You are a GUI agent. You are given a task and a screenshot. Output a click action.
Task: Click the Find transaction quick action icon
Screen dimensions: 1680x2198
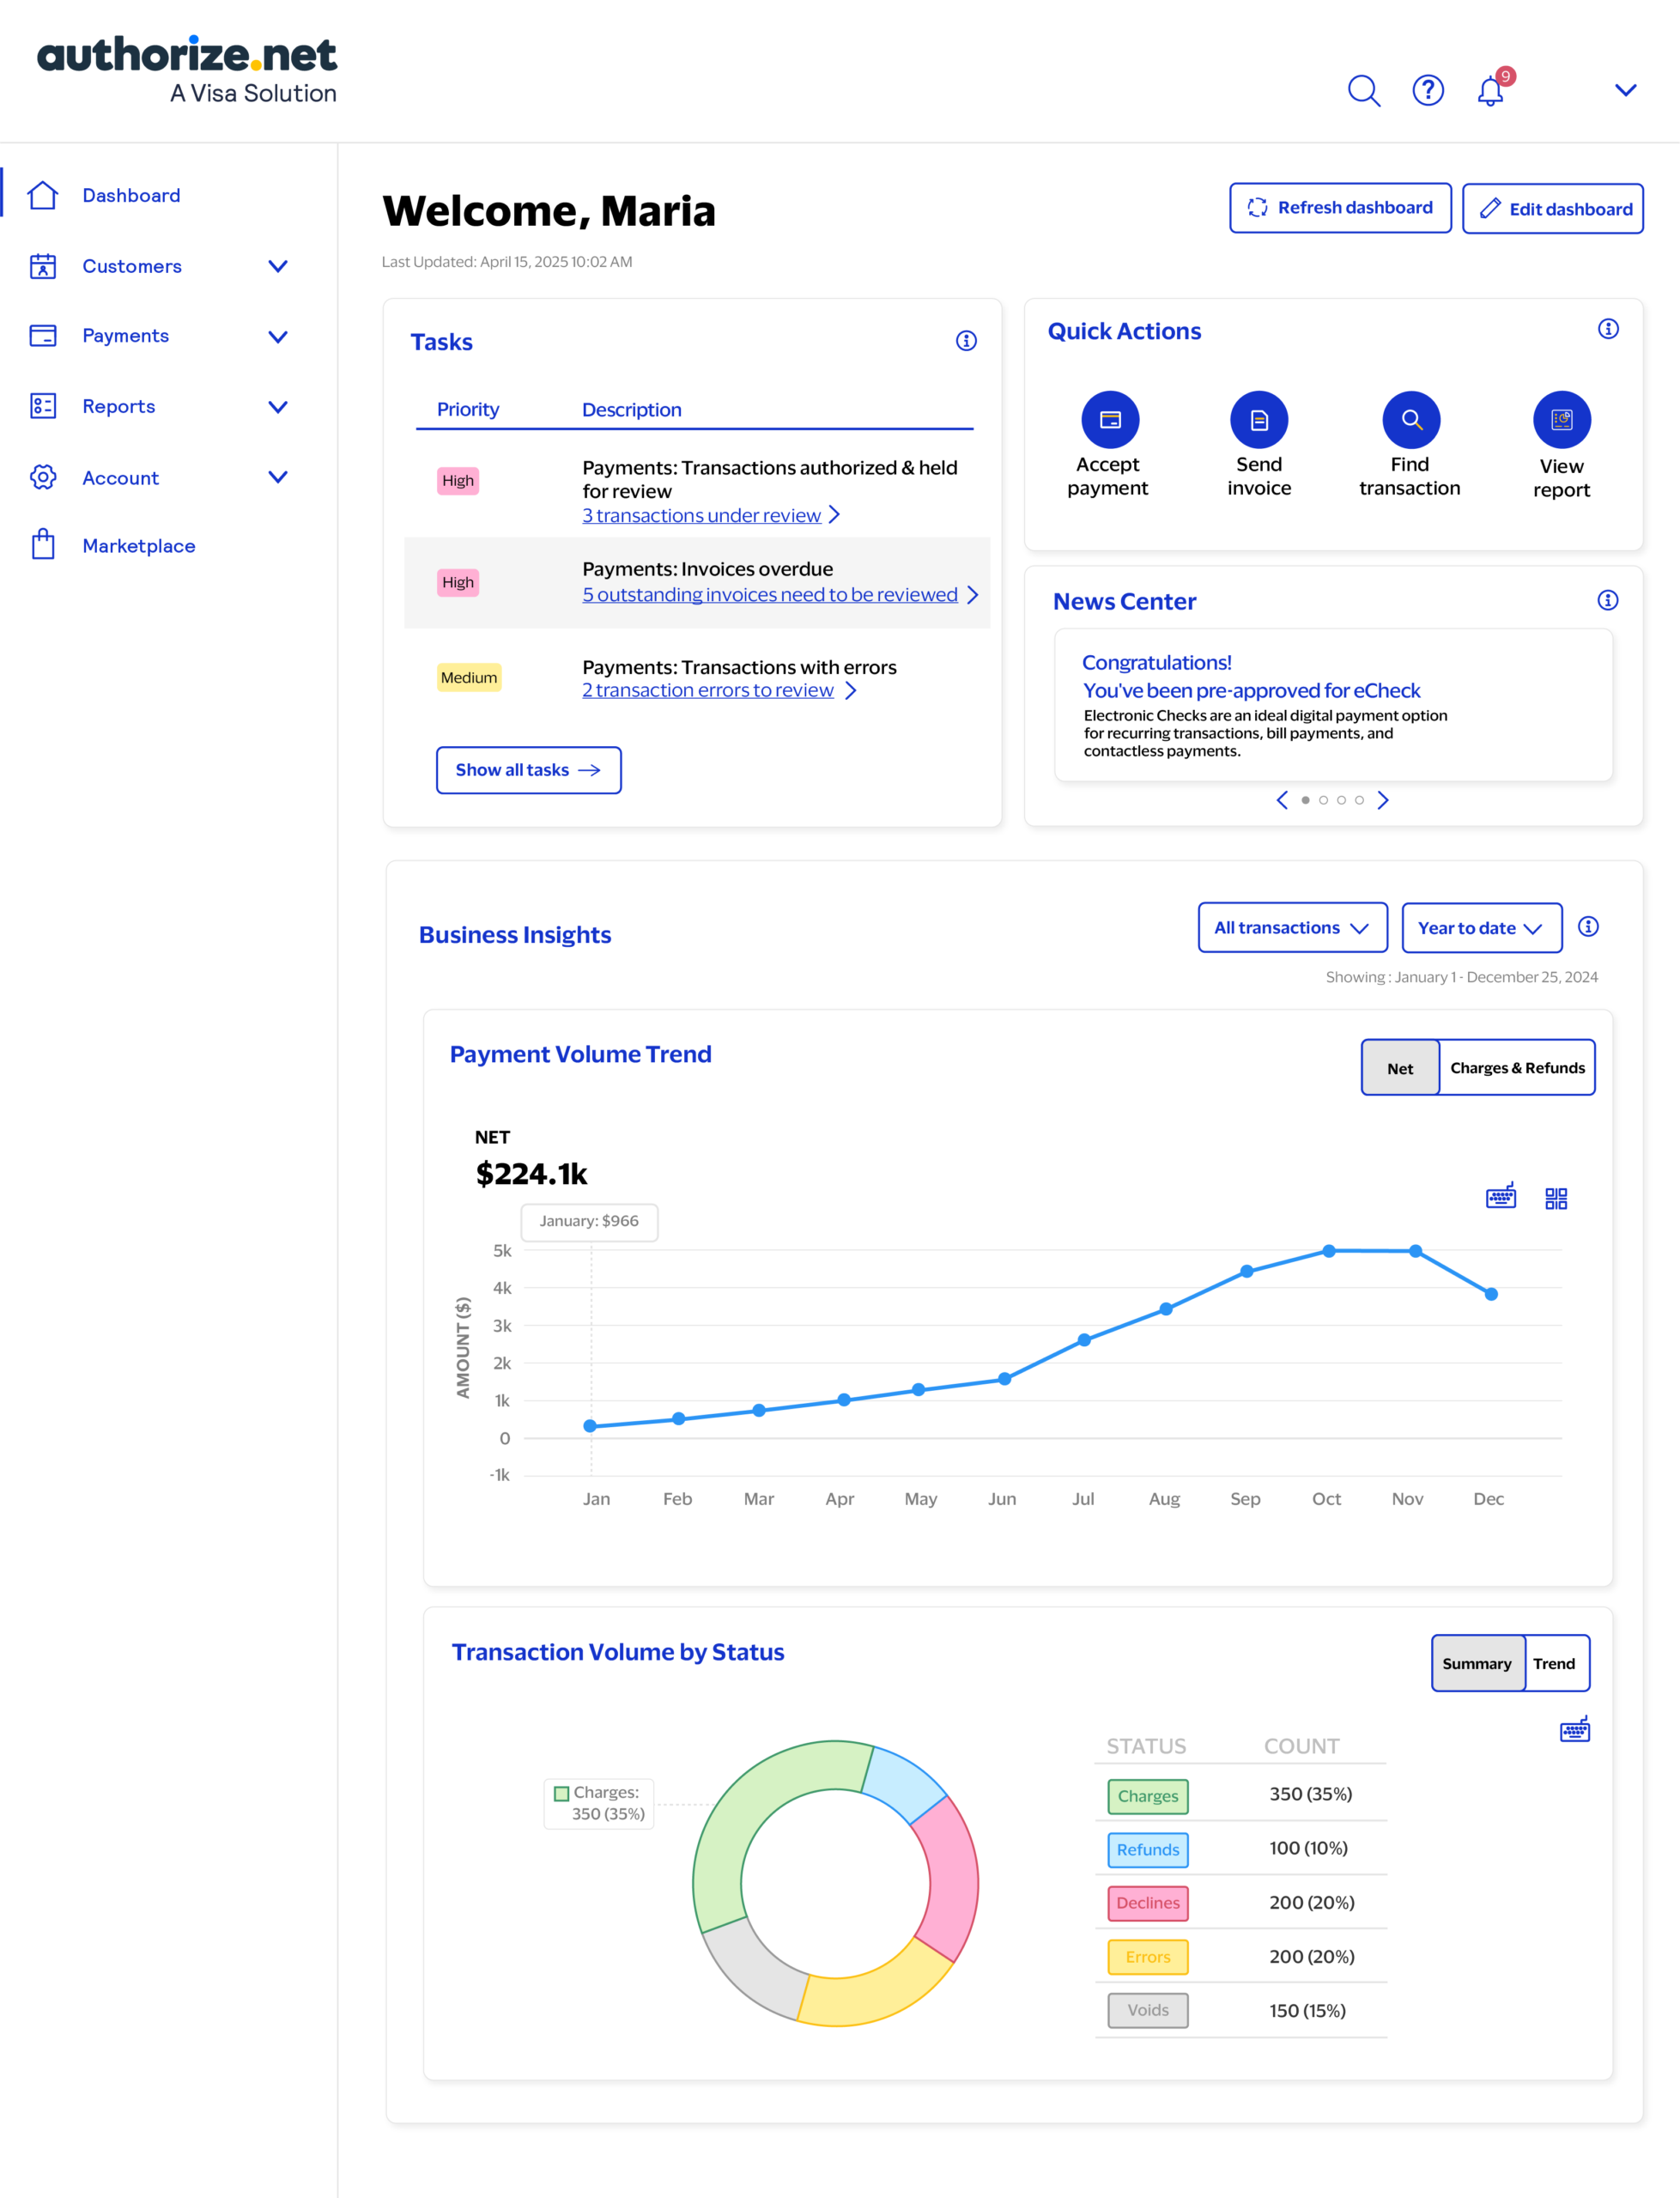[1411, 419]
